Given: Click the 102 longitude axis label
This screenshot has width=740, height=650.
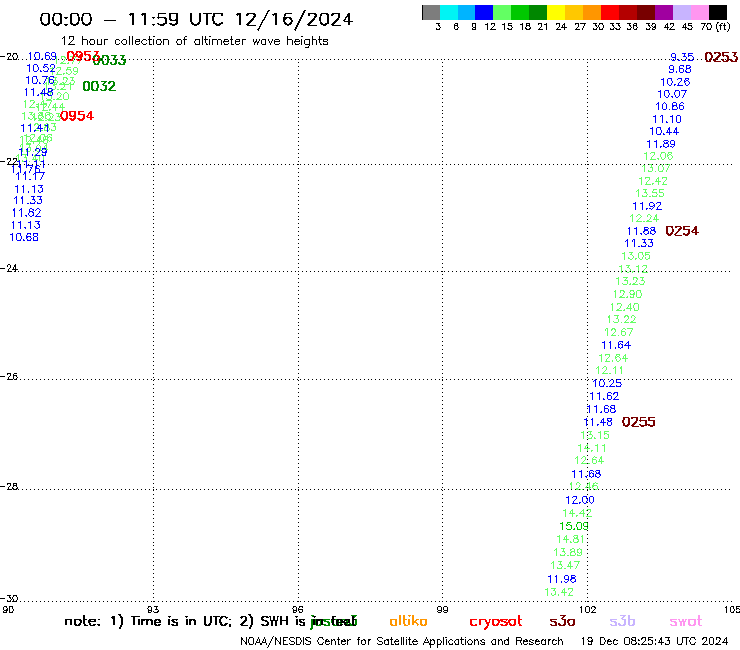Looking at the screenshot, I should pyautogui.click(x=587, y=610).
